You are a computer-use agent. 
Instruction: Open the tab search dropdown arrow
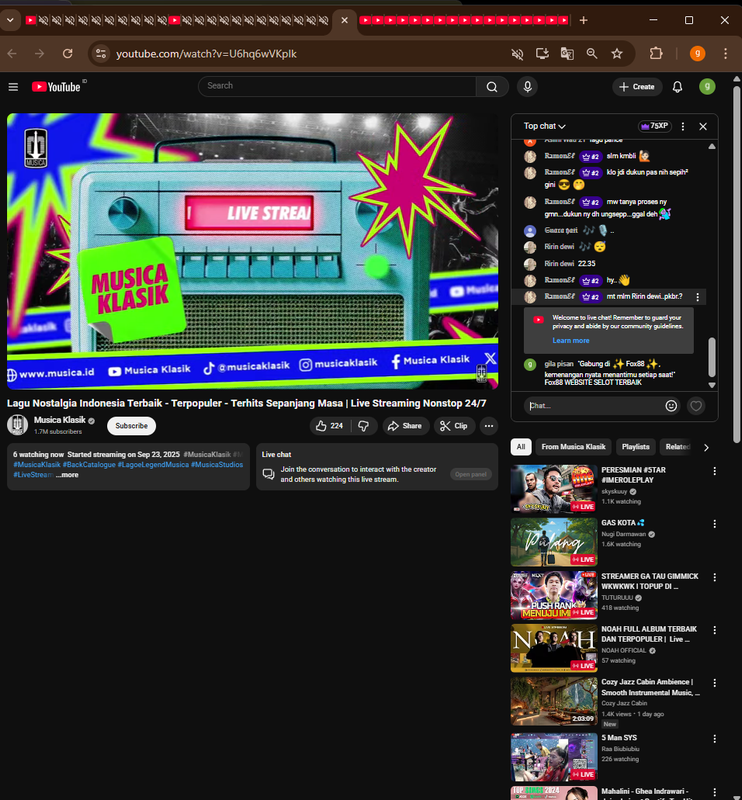tap(10, 20)
